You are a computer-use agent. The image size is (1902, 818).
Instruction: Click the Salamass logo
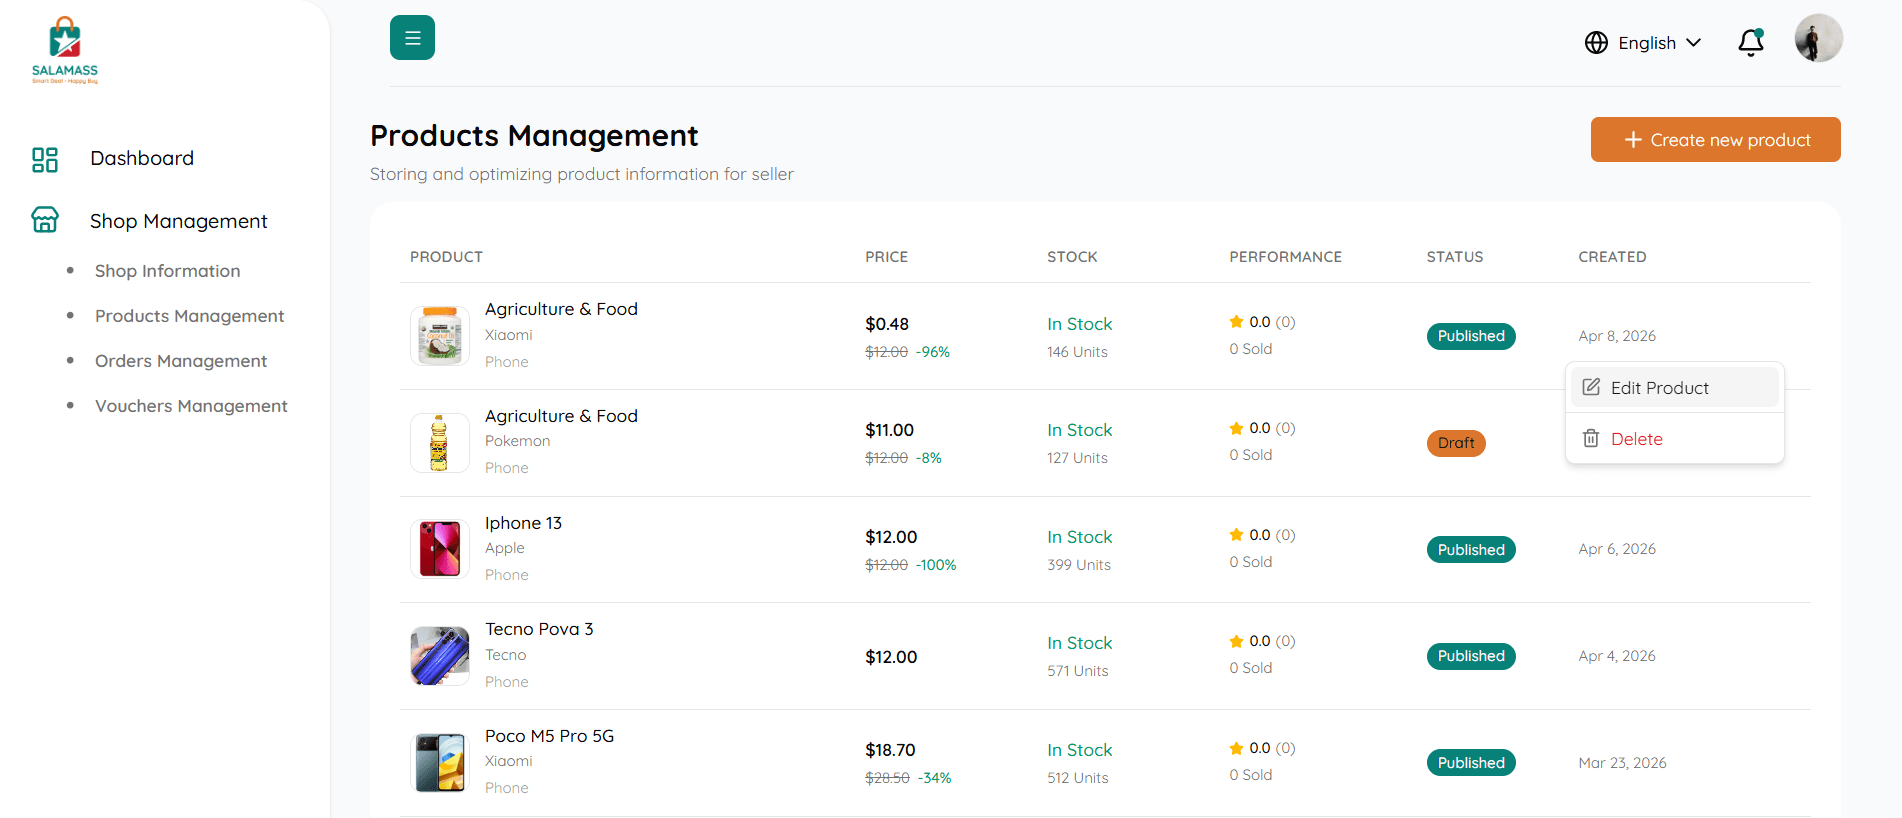(65, 50)
